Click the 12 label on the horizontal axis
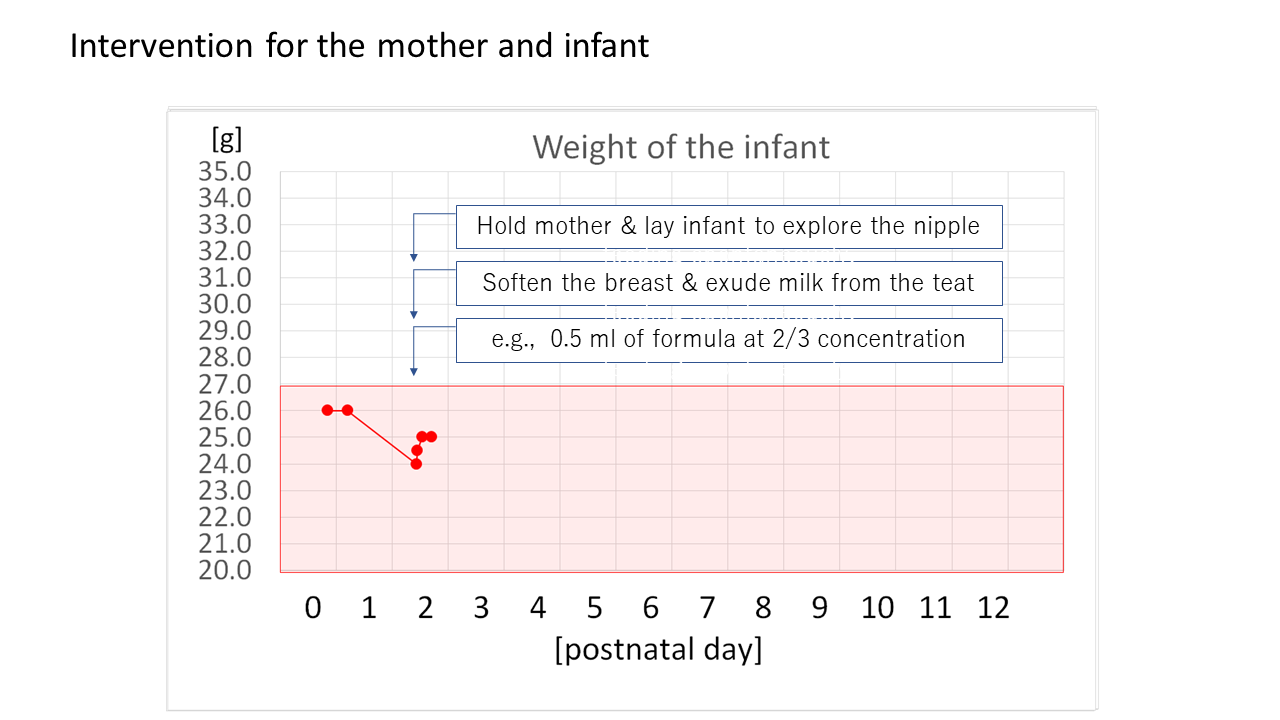 pyautogui.click(x=993, y=607)
